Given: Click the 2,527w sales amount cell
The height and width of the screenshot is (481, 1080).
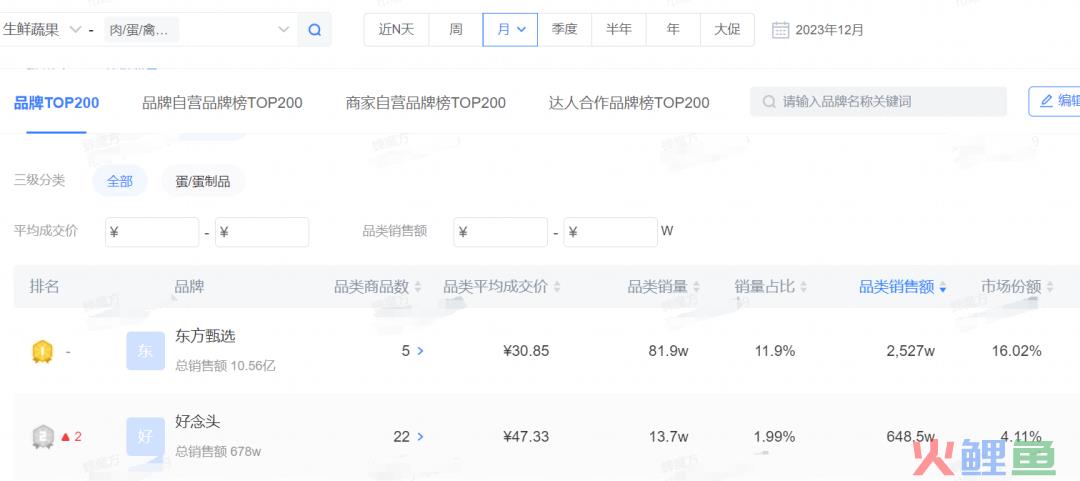Looking at the screenshot, I should pos(911,351).
